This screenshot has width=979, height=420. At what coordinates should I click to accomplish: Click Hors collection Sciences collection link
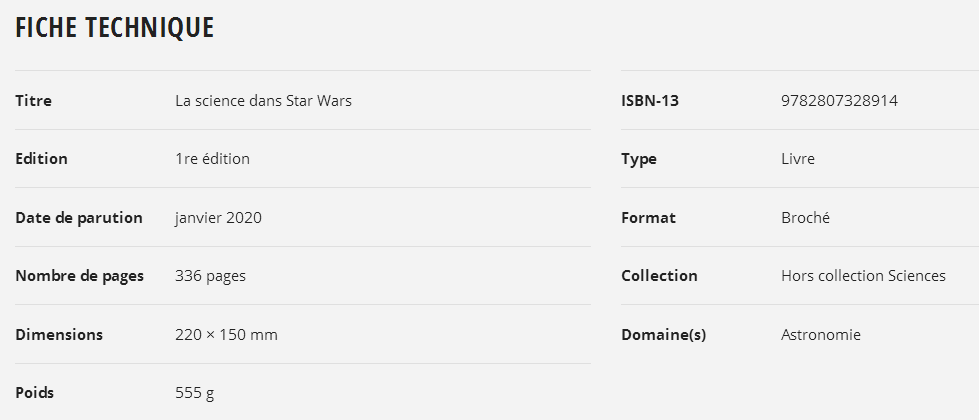[863, 276]
